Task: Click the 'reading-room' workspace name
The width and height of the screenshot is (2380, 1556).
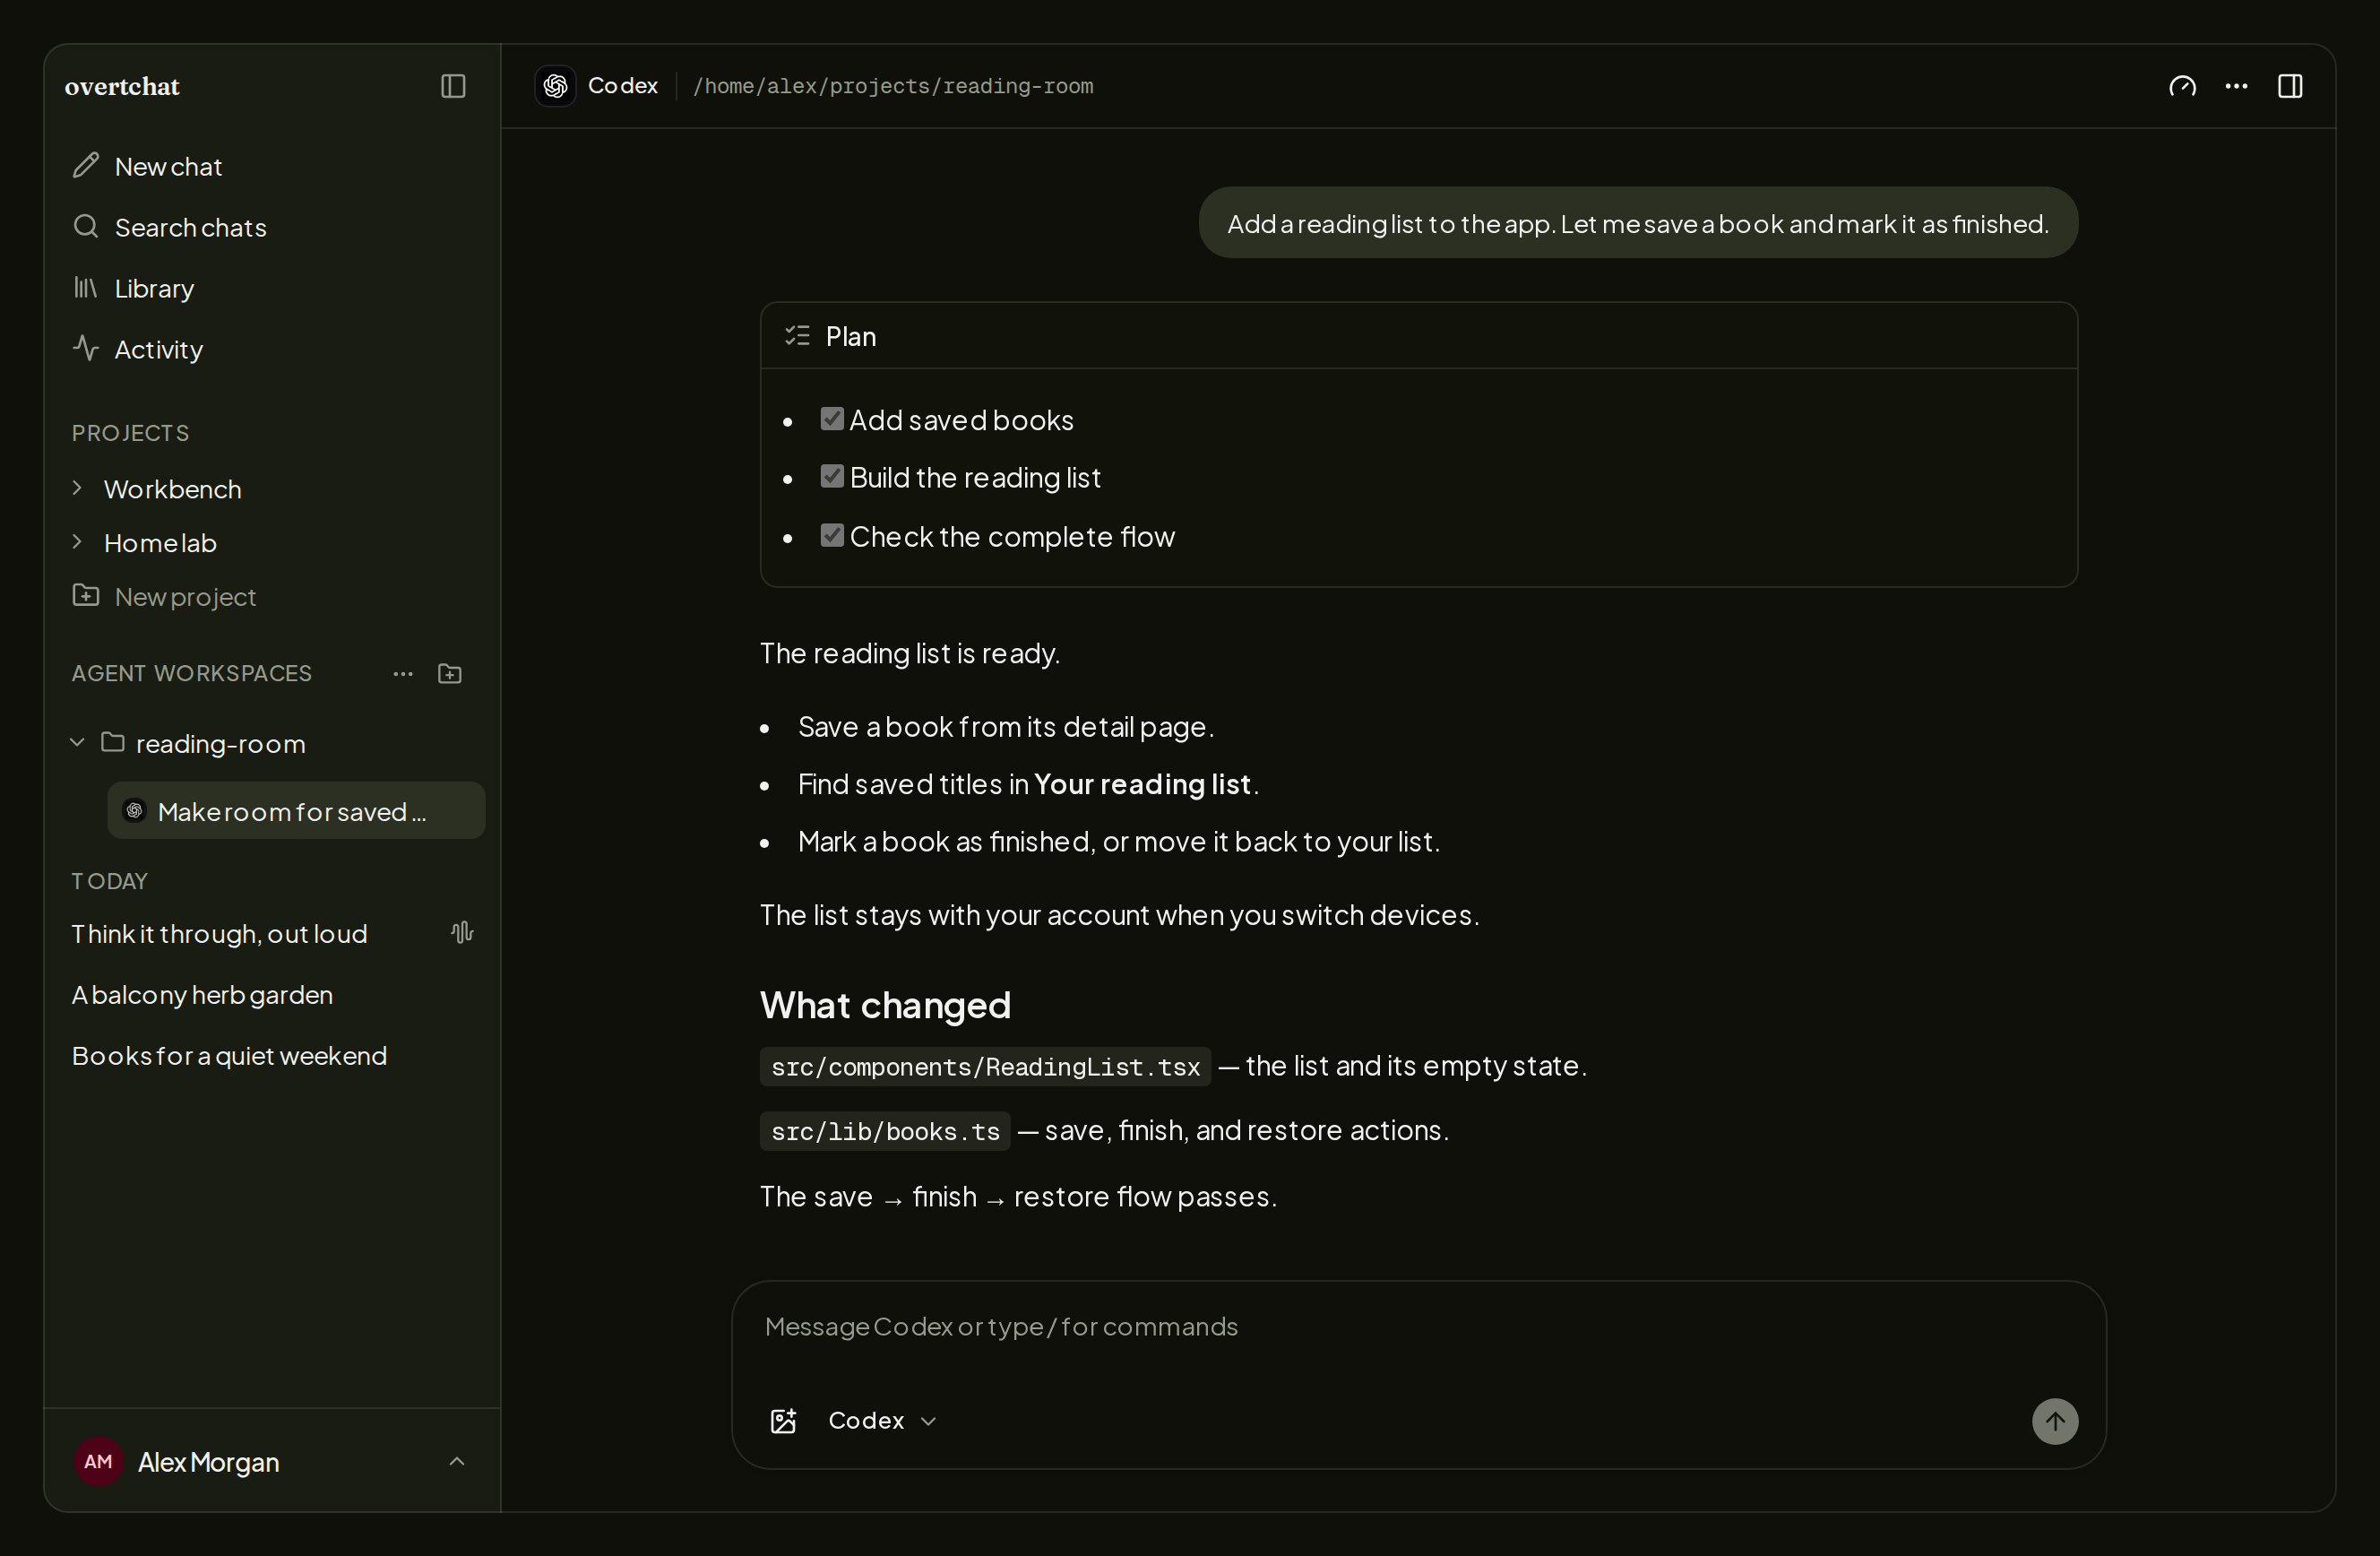Action: coord(221,744)
